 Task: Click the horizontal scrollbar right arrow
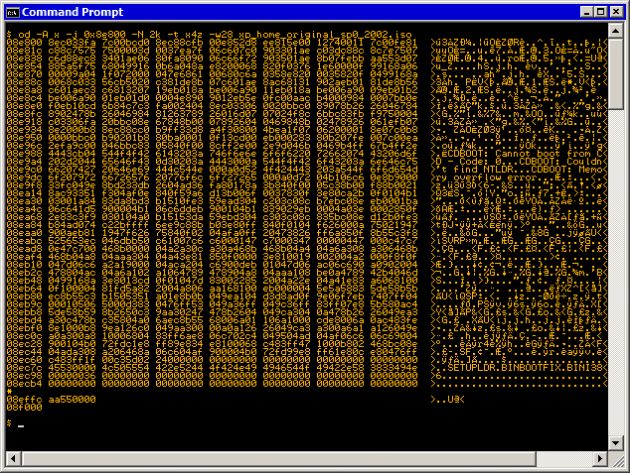(x=601, y=458)
